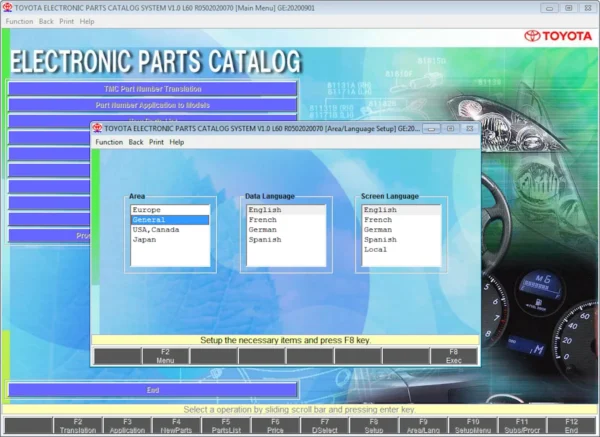This screenshot has width=600, height=437.
Task: Click the main window title bar icon
Action: pos(7,7)
